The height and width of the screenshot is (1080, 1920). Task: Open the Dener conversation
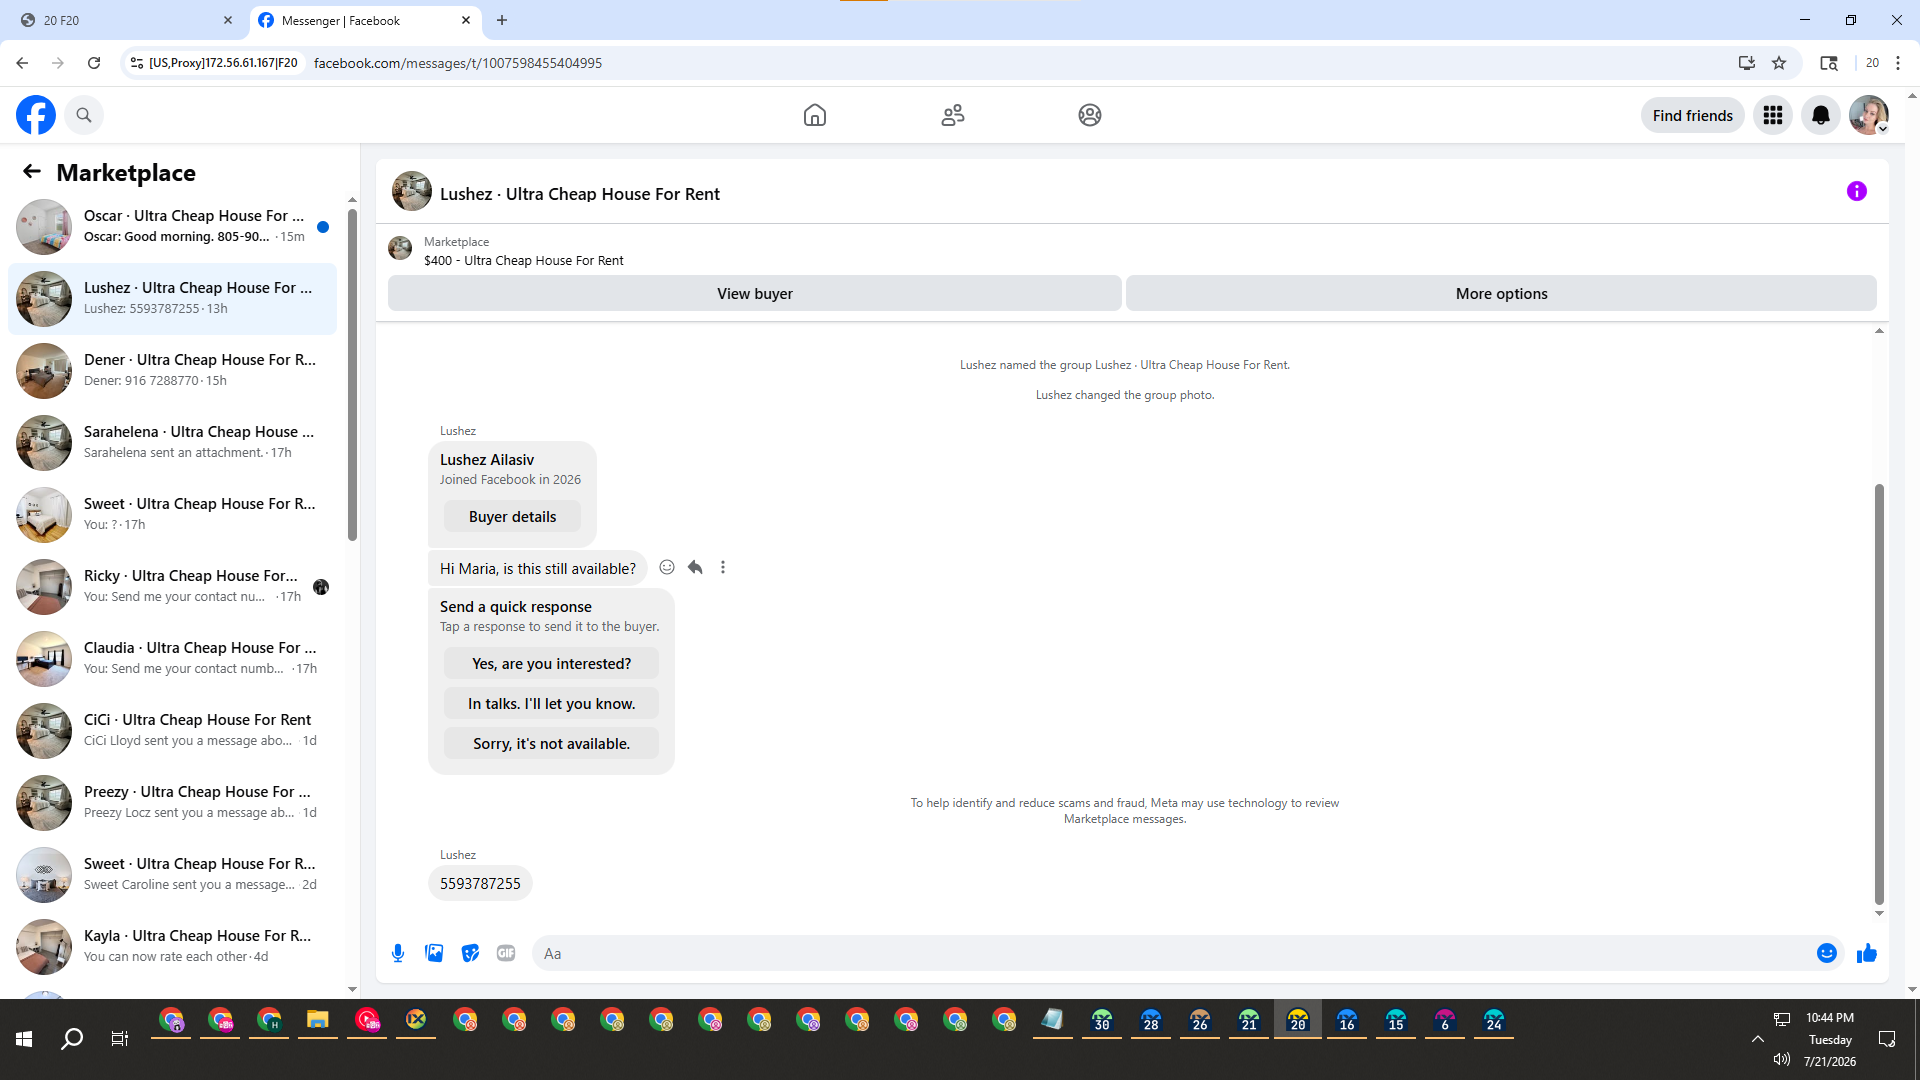(x=172, y=371)
